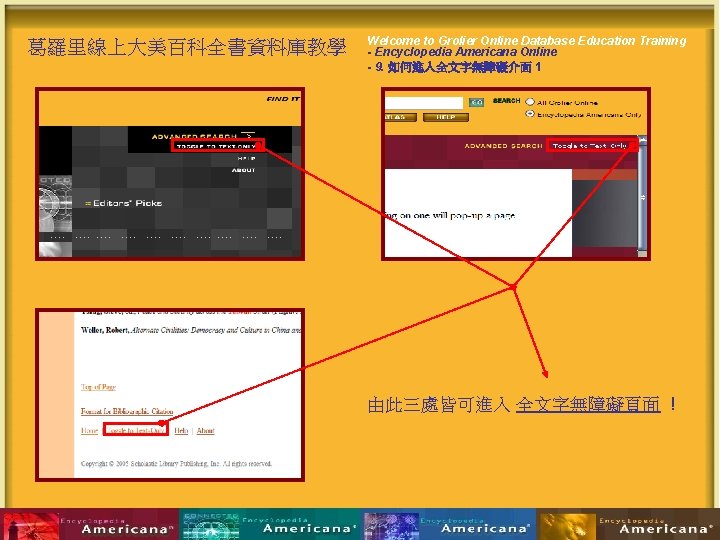Click the brown Encyclopedia Americana banner
720x540 pixels.
628,524
